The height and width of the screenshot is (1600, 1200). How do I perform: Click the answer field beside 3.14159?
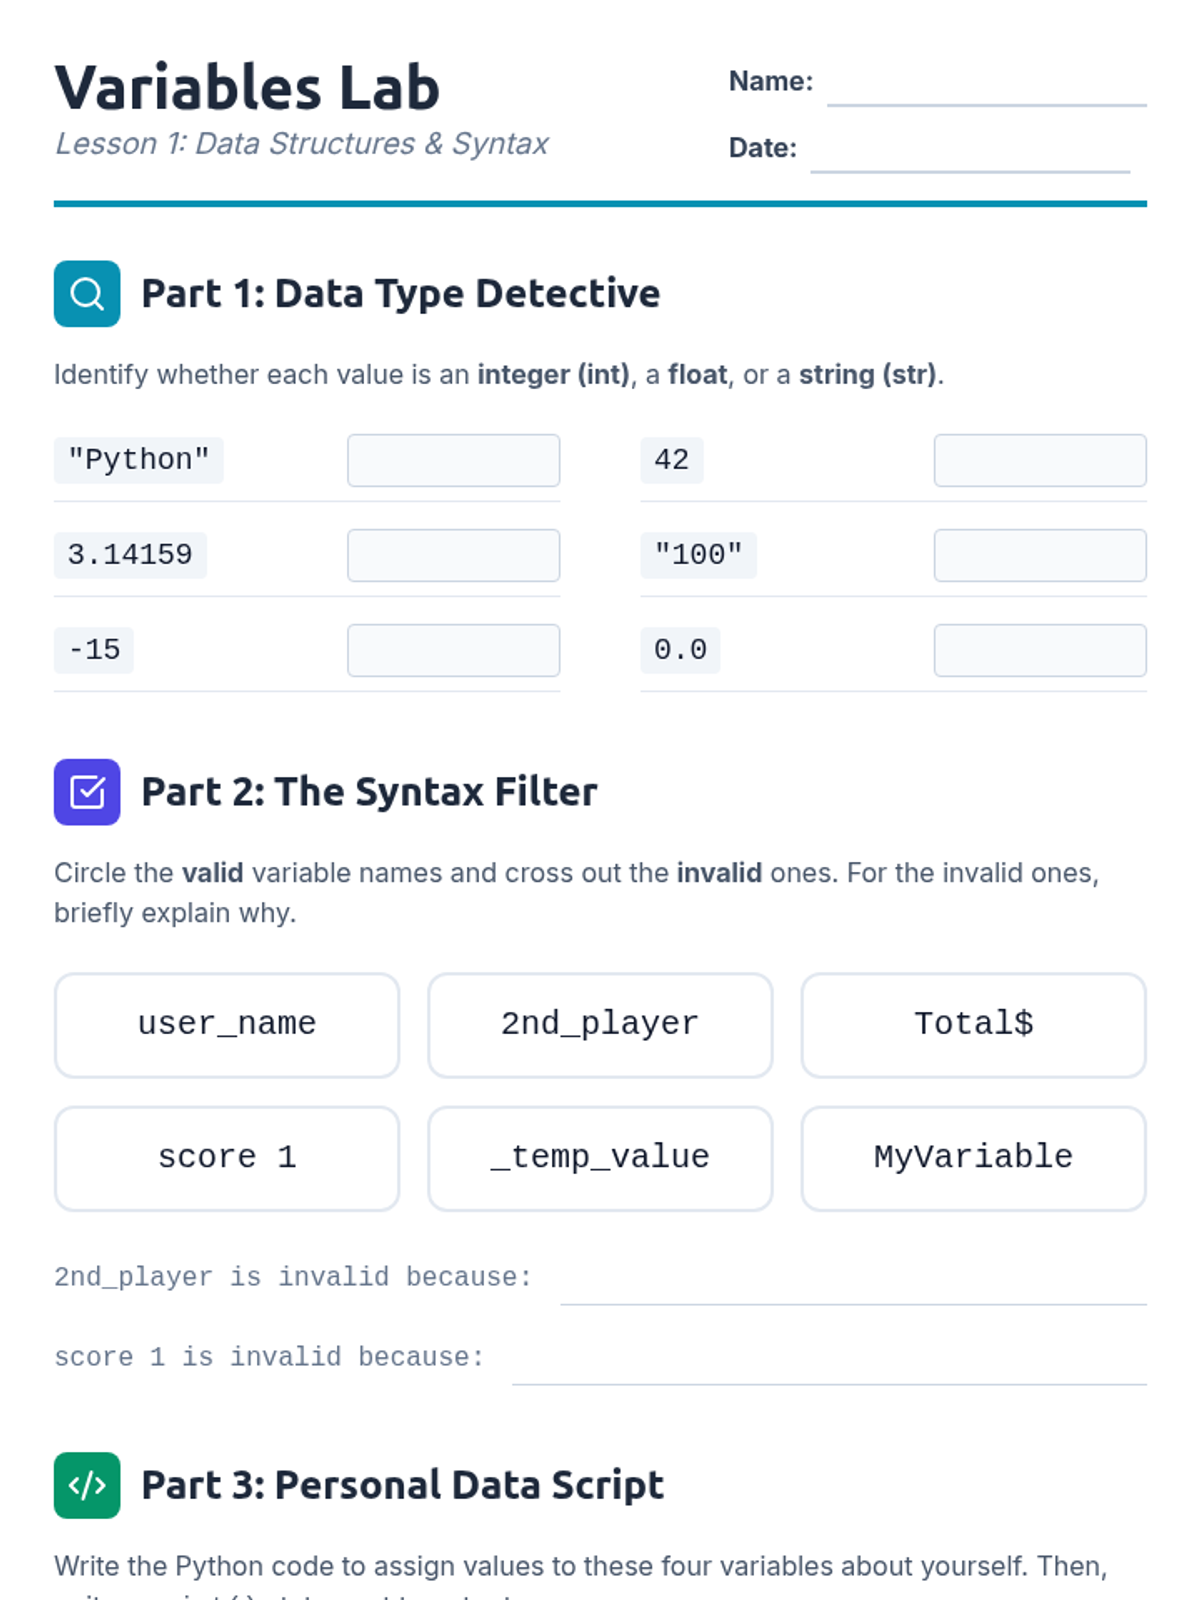coord(453,555)
